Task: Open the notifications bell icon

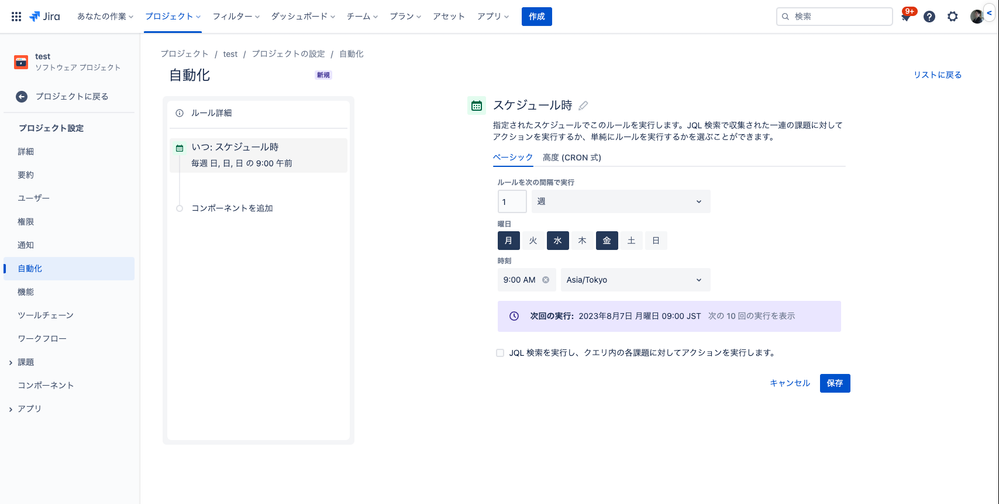Action: click(906, 17)
